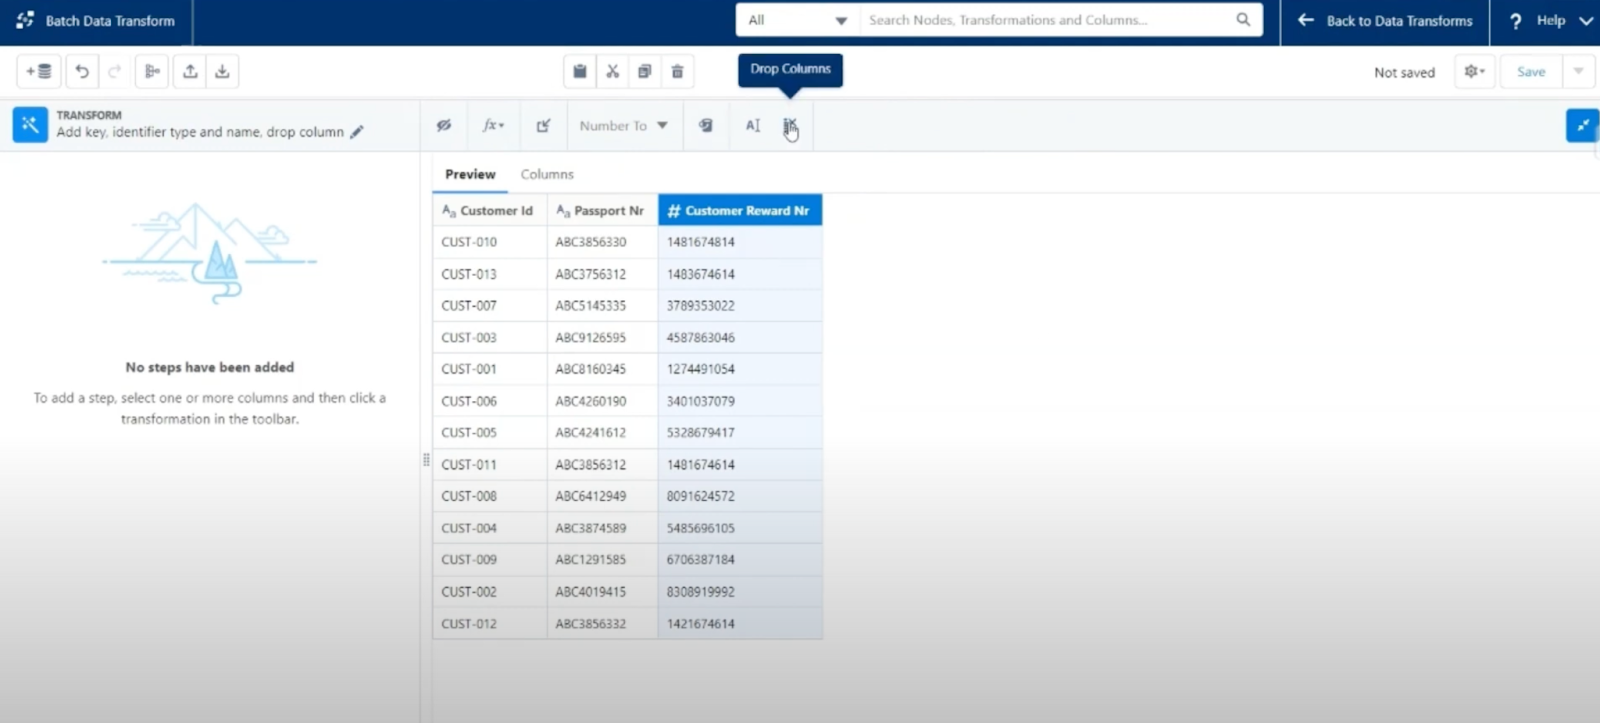Viewport: 1600px width, 723px height.
Task: Click the copy icon
Action: pos(644,71)
